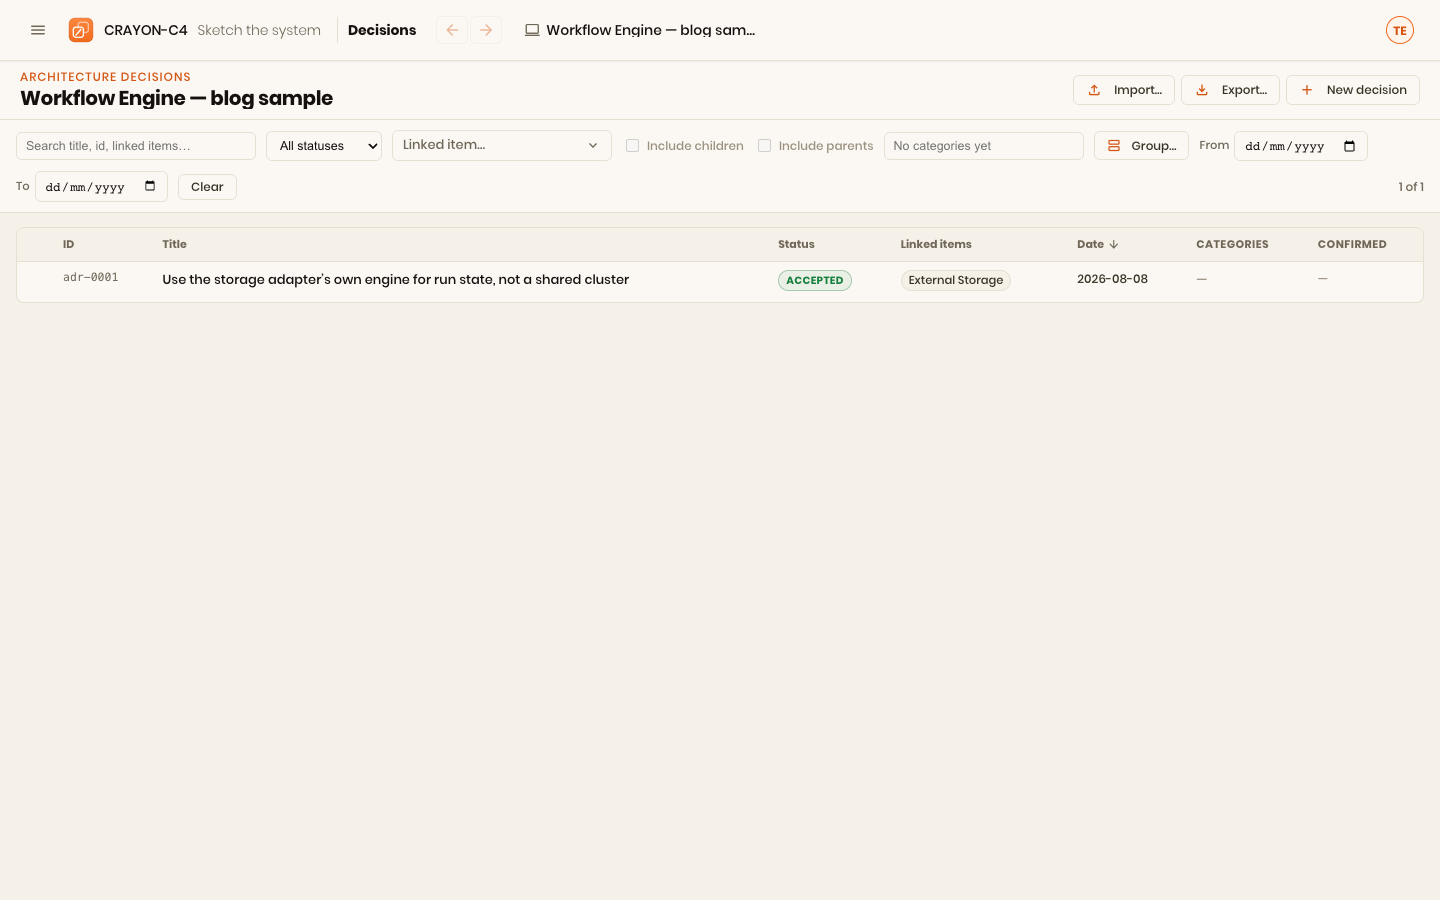Click the 'Sketch the system' tagline

point(259,30)
